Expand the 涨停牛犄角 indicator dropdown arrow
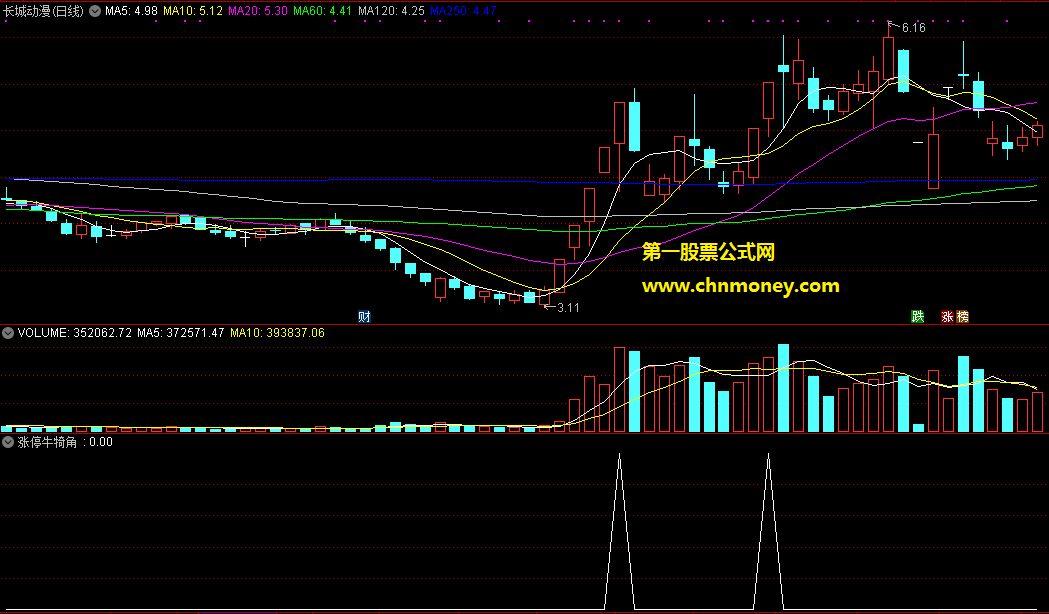The height and width of the screenshot is (614, 1049). 8,442
